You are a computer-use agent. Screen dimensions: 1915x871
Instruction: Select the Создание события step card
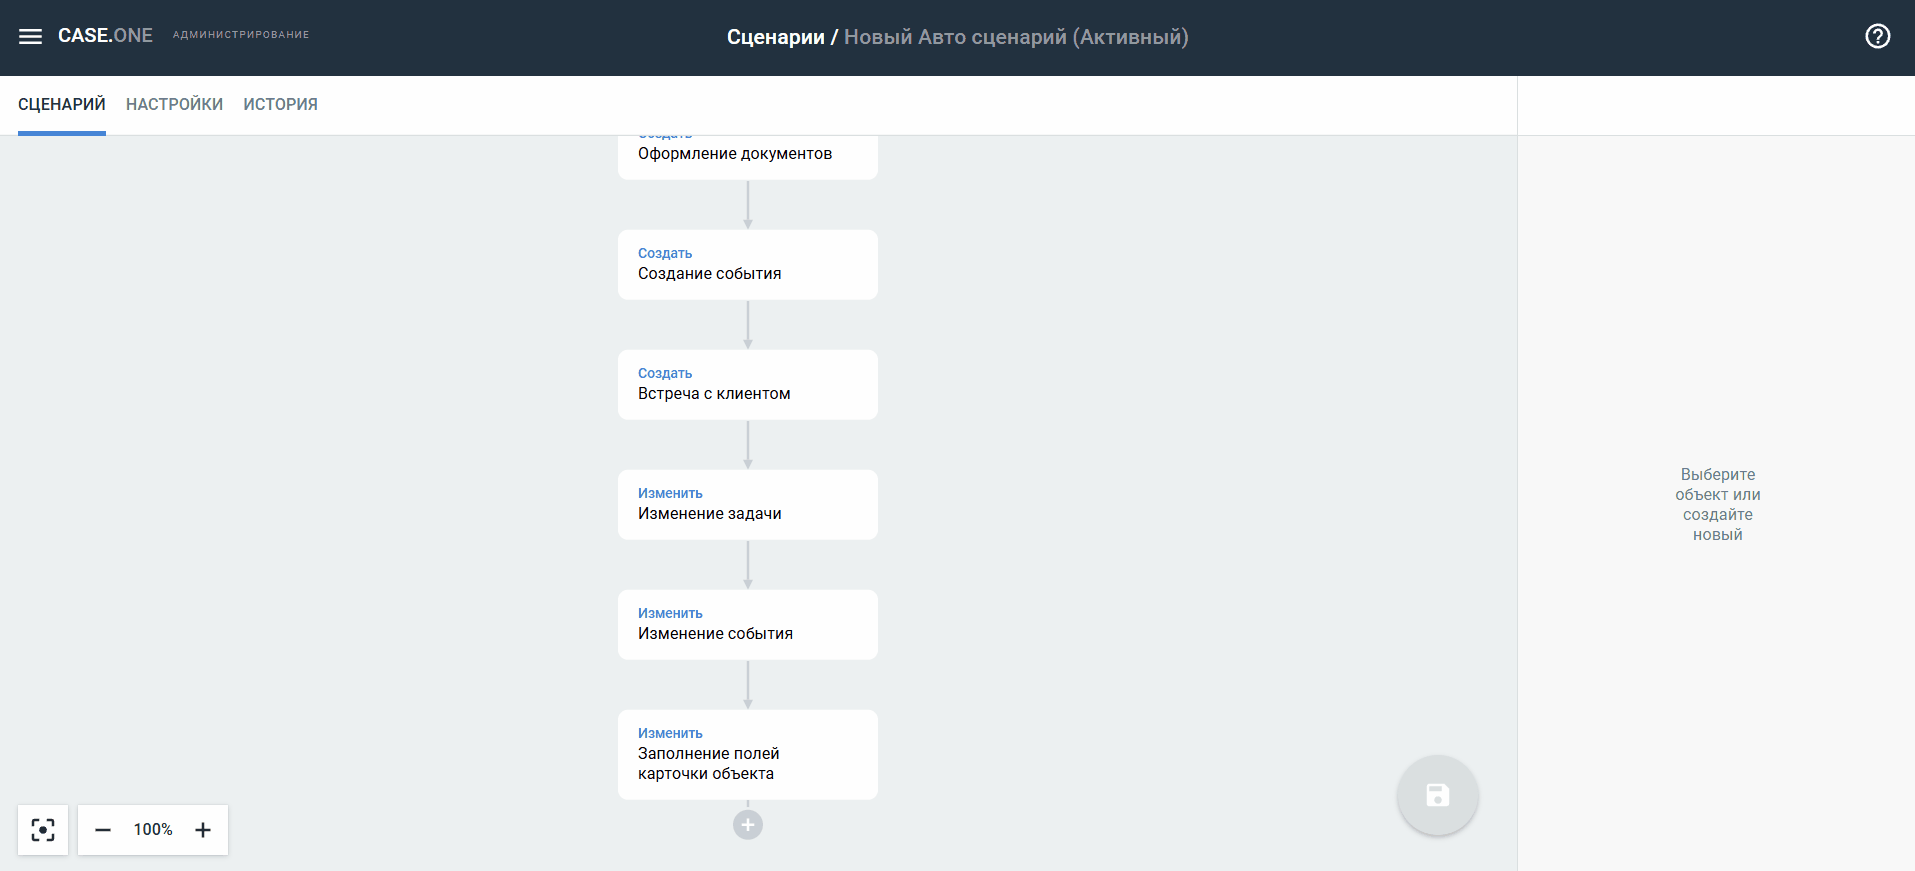[748, 265]
